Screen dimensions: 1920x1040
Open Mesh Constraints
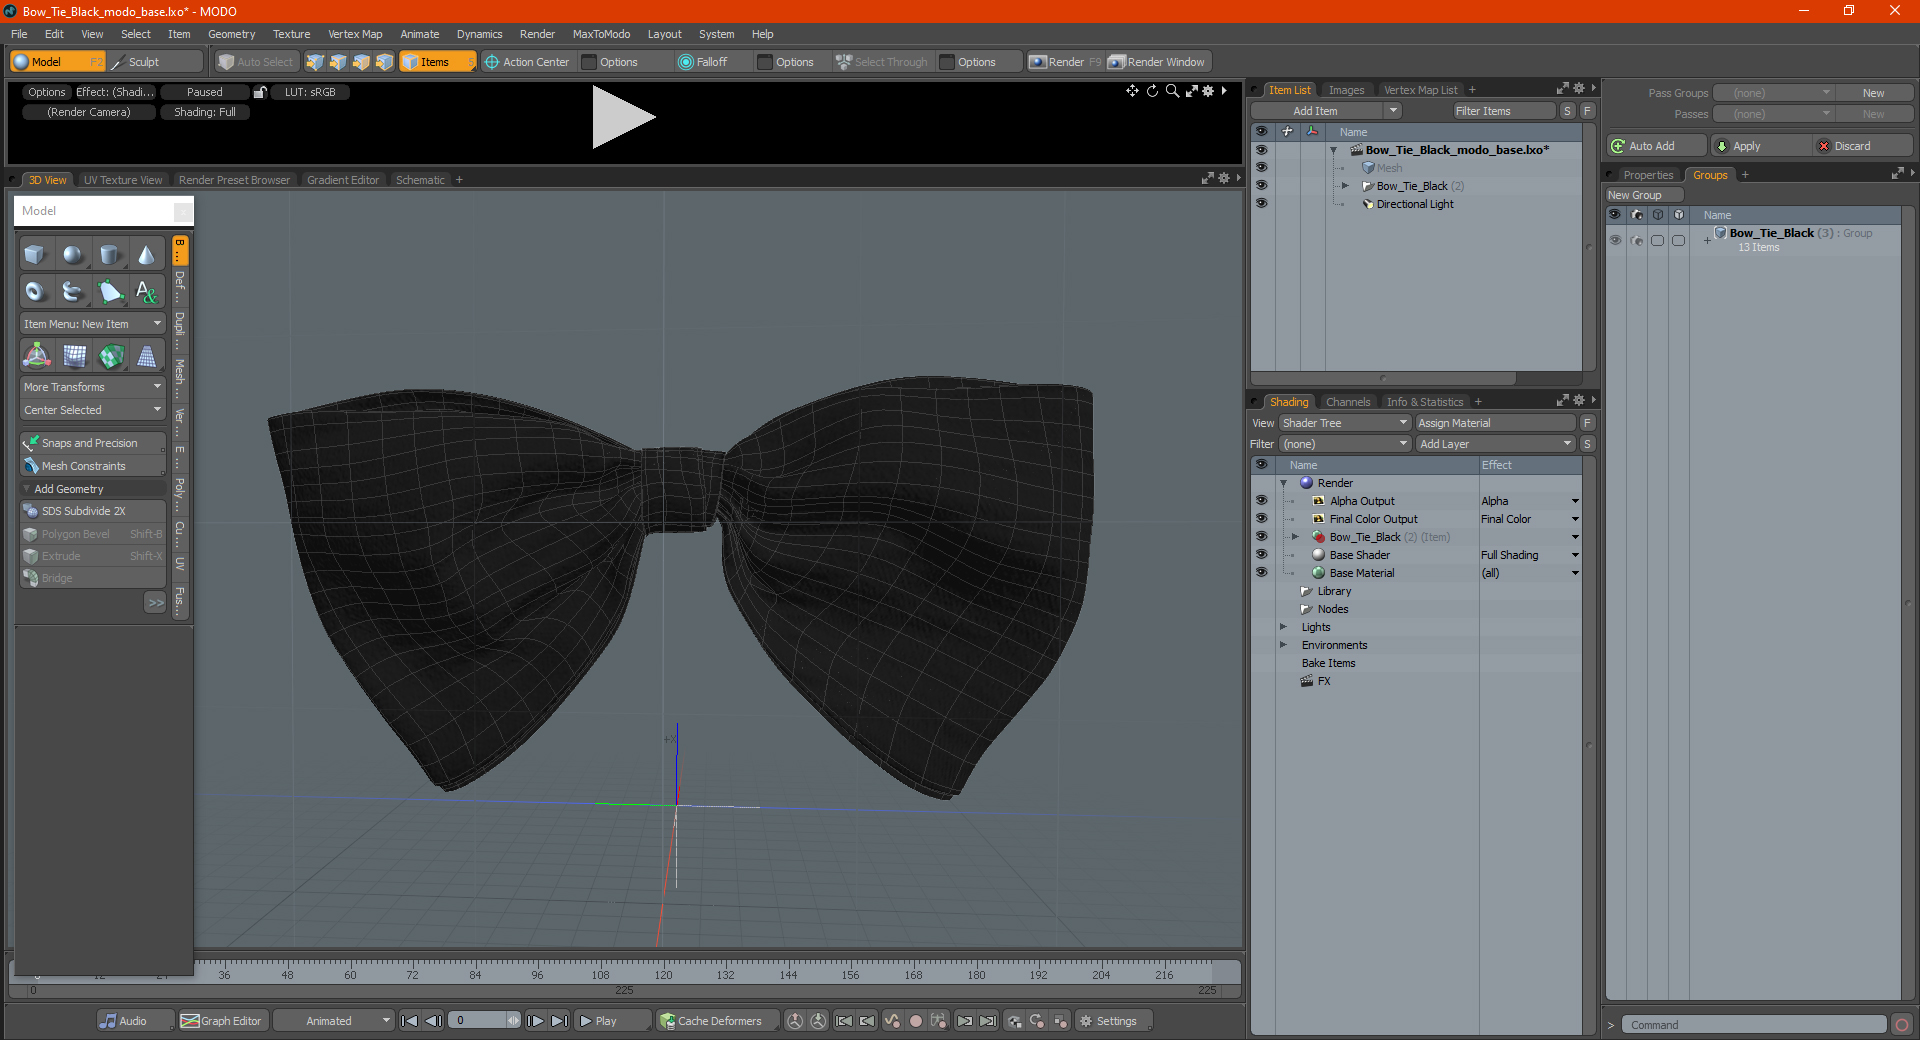coord(92,466)
